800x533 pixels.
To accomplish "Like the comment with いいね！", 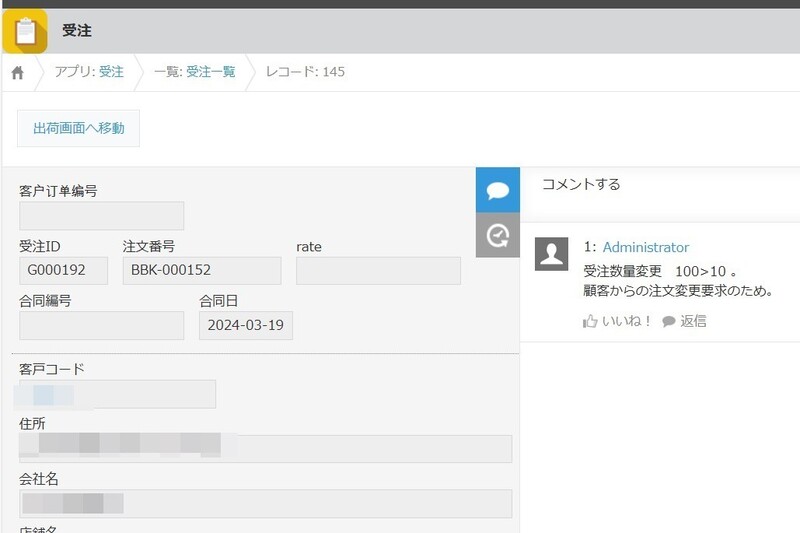I will 617,321.
